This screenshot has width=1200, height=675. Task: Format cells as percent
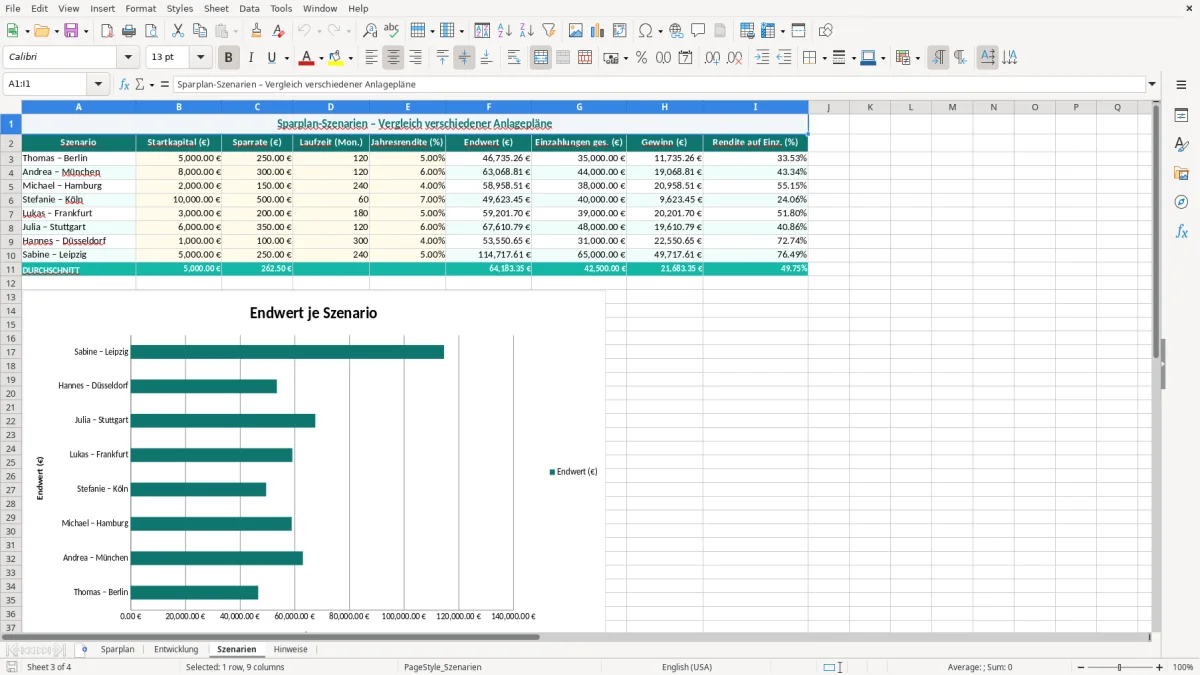coord(642,58)
